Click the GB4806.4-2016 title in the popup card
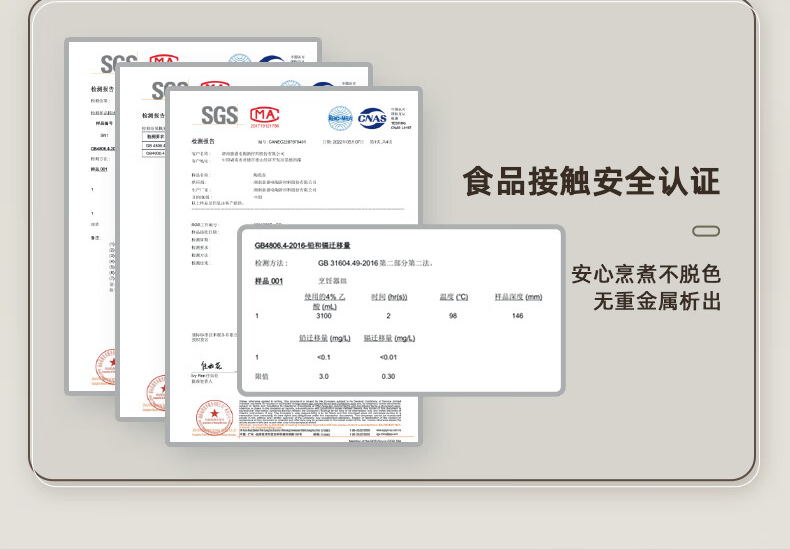 pos(302,245)
